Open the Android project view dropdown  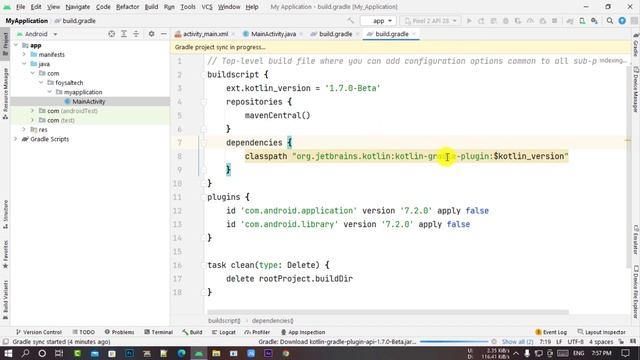tap(37, 34)
